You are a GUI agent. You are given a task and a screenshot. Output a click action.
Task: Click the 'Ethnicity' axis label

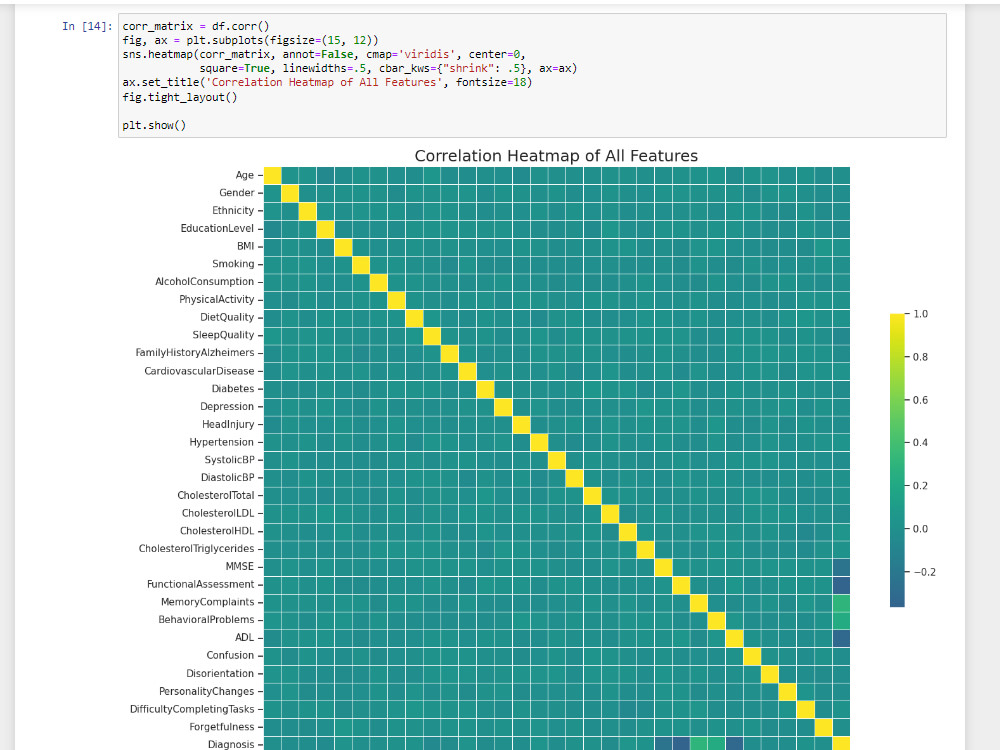(233, 210)
